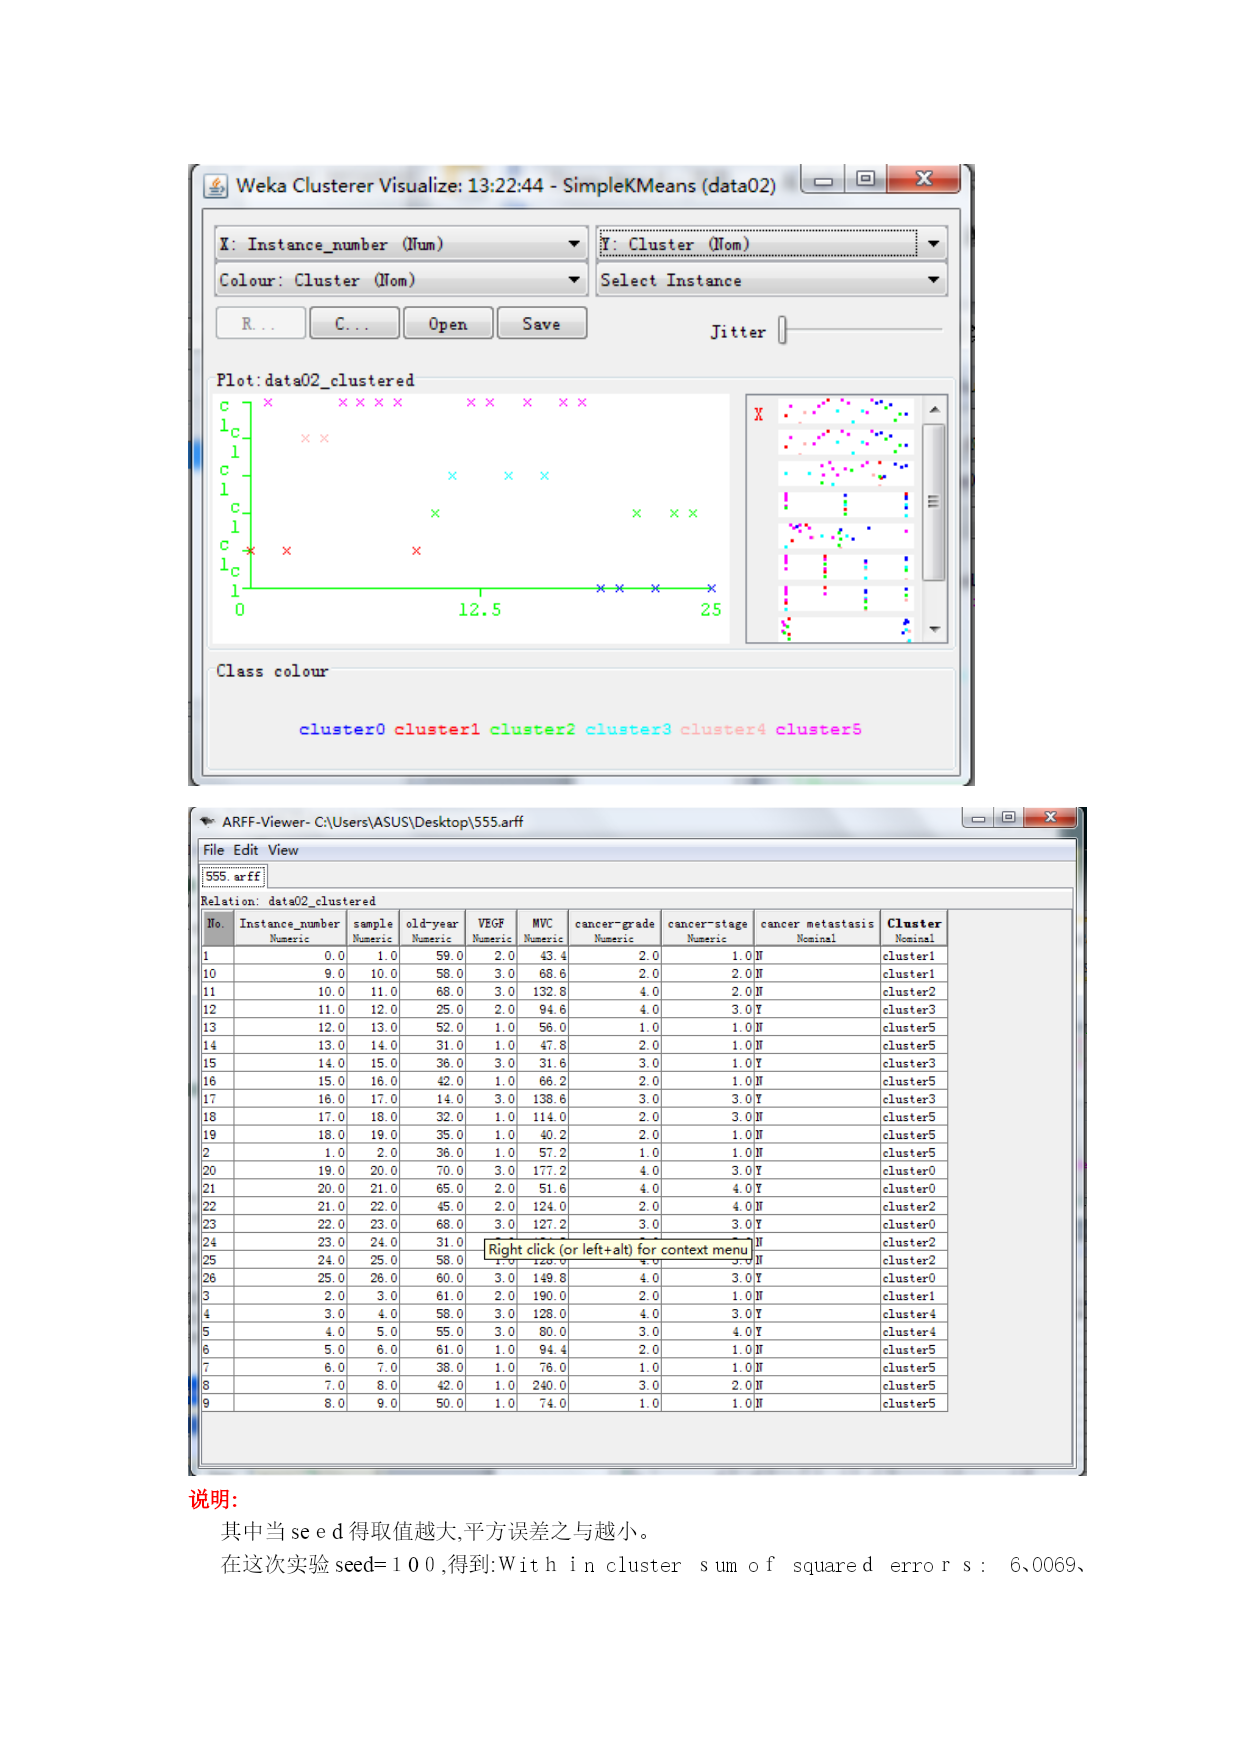Click the MVC cell with value 94.4
This screenshot has width=1241, height=1754.
click(543, 1350)
